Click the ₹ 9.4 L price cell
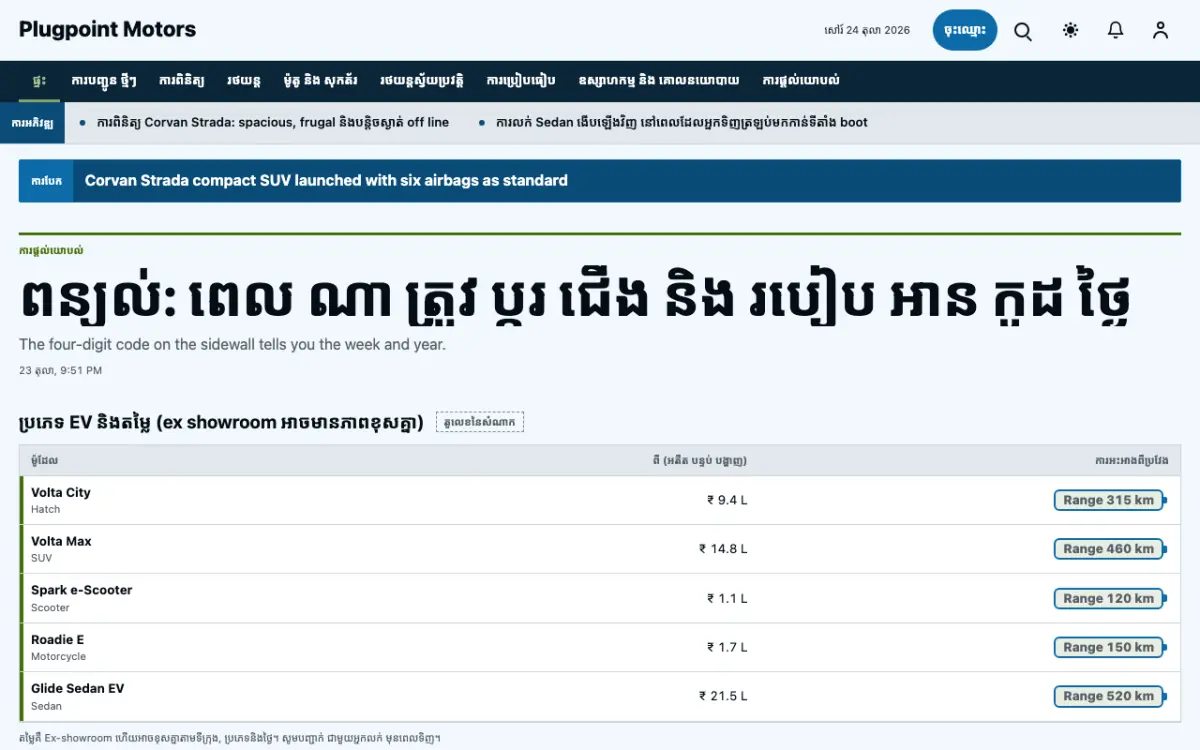 (x=727, y=500)
